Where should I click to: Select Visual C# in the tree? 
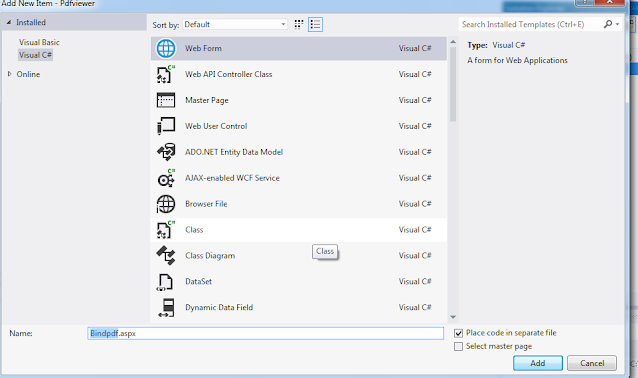point(35,55)
